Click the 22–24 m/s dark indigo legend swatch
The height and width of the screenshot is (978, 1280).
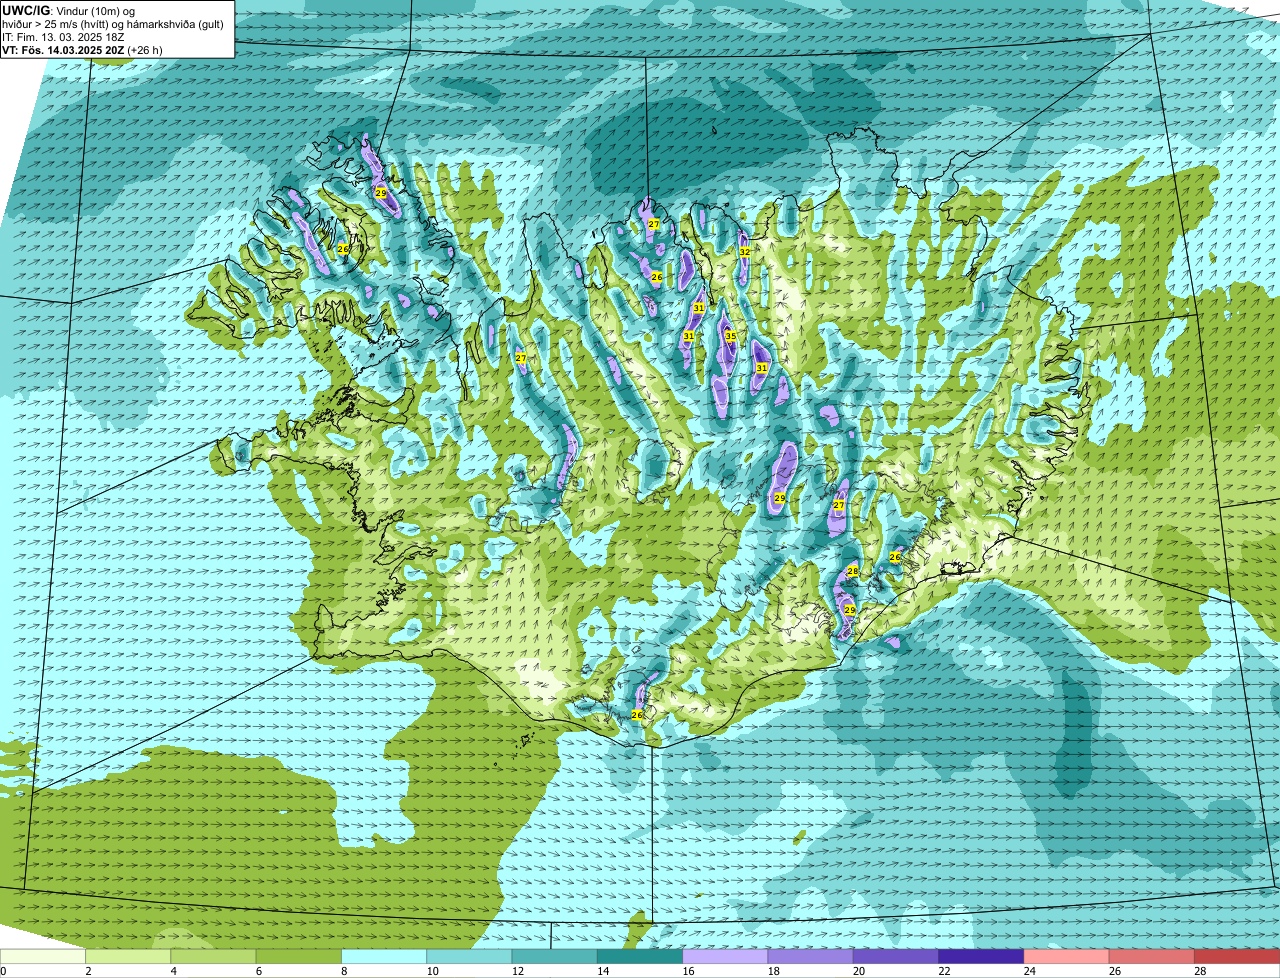click(x=981, y=956)
